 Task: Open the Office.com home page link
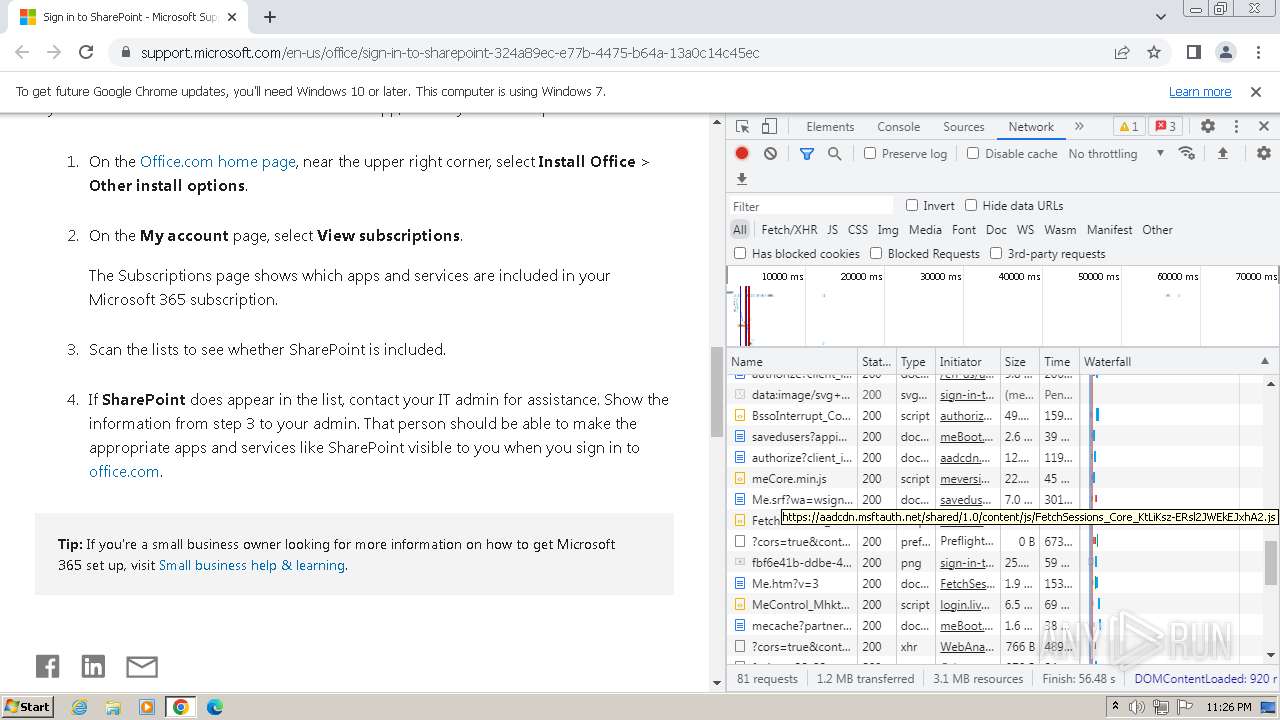217,161
